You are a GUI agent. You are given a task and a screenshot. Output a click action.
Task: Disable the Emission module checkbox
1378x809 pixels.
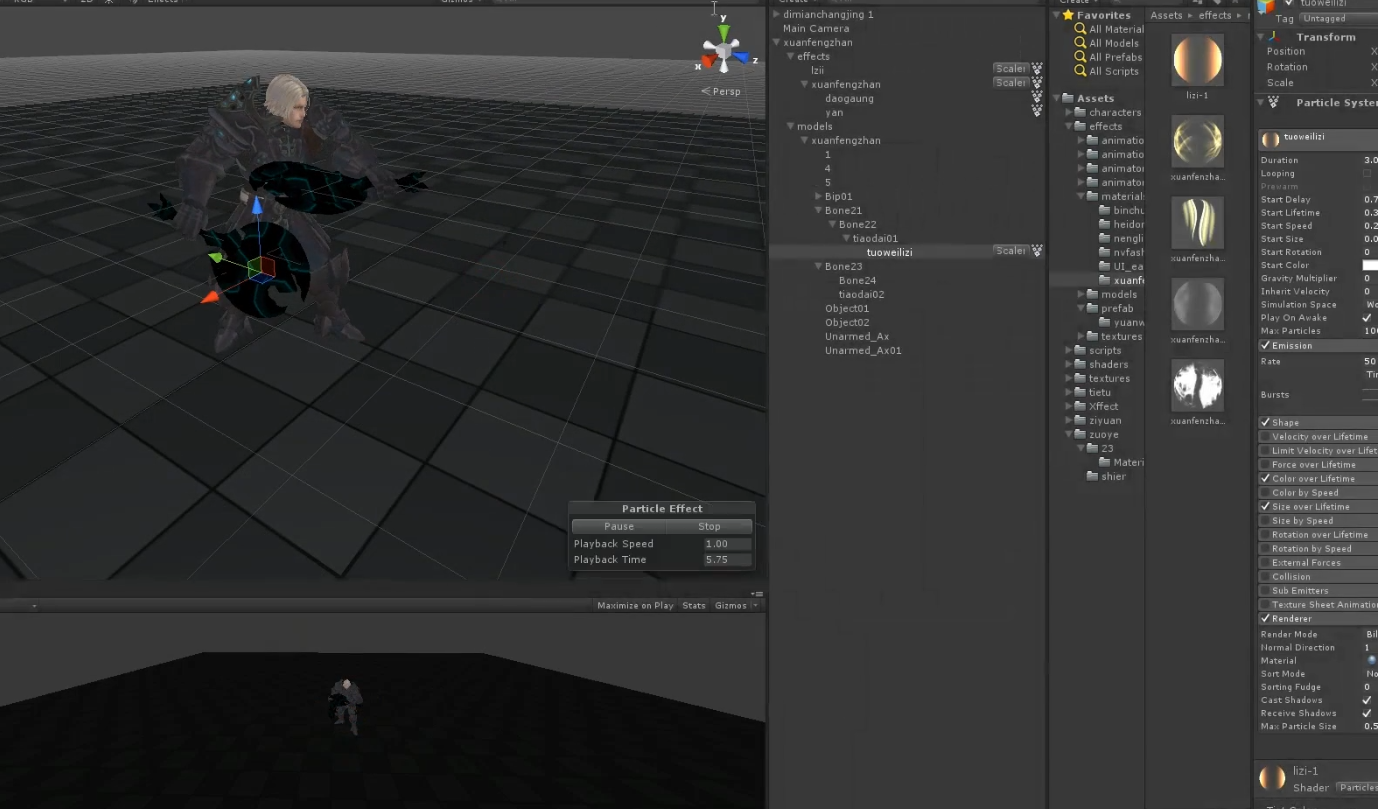(x=1265, y=345)
